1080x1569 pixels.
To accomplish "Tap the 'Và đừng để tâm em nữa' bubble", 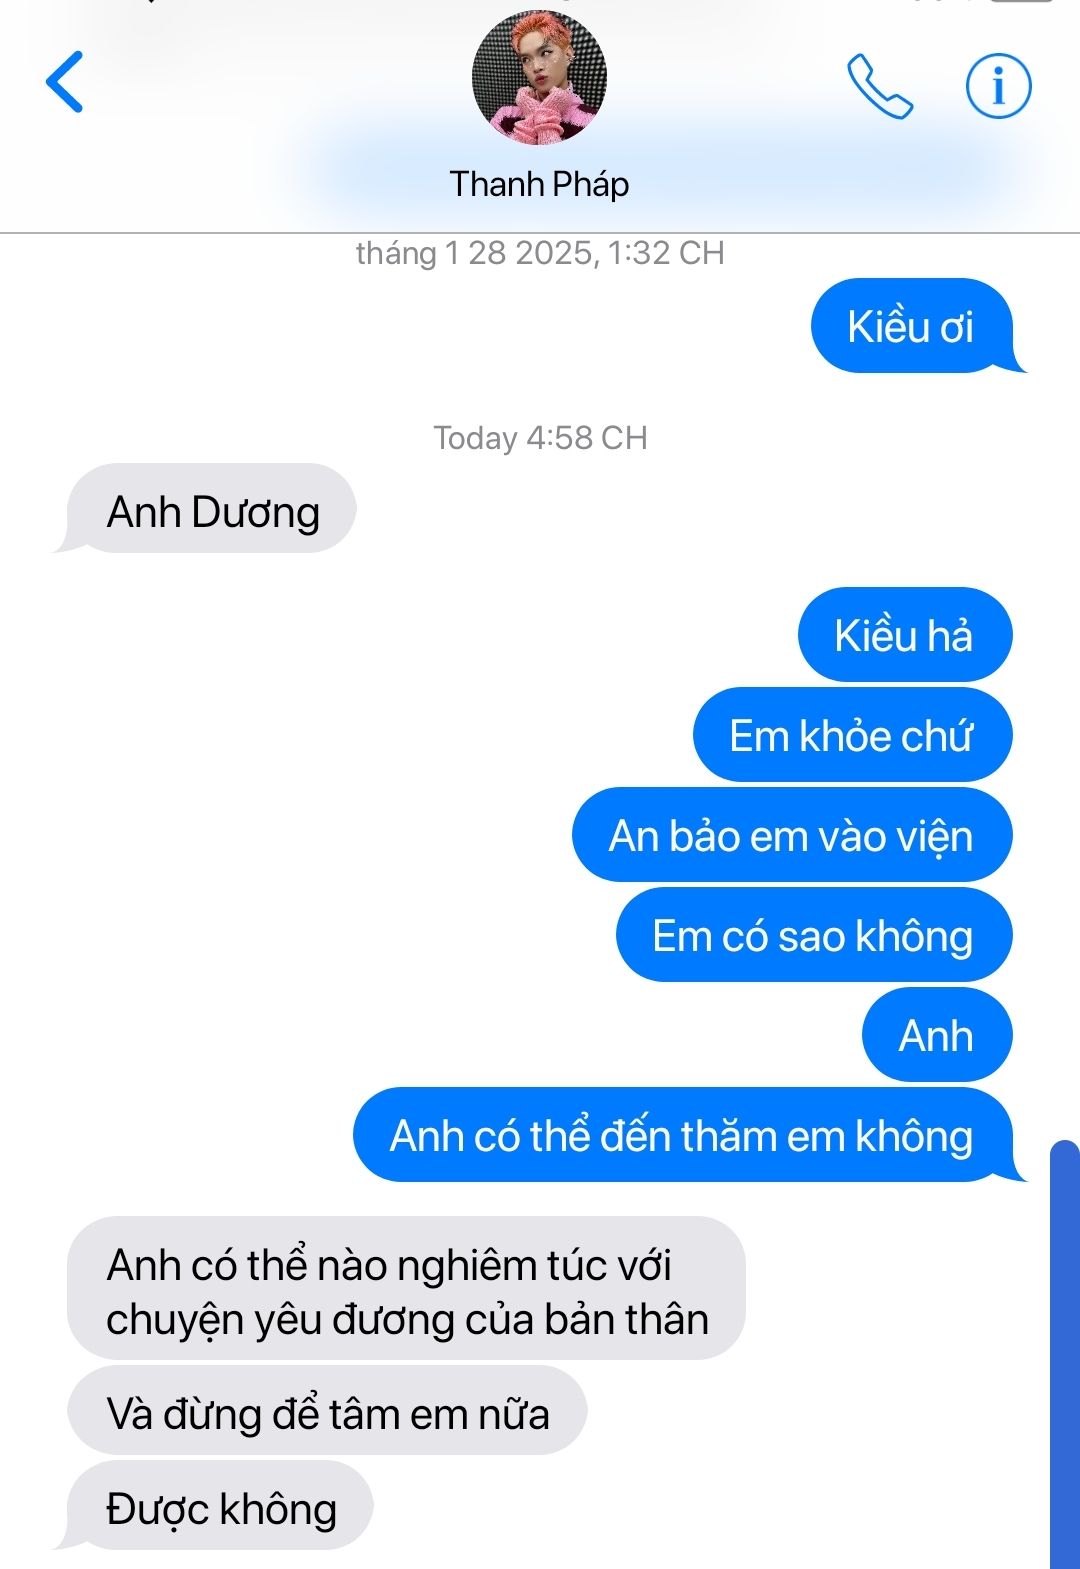I will pos(327,1411).
